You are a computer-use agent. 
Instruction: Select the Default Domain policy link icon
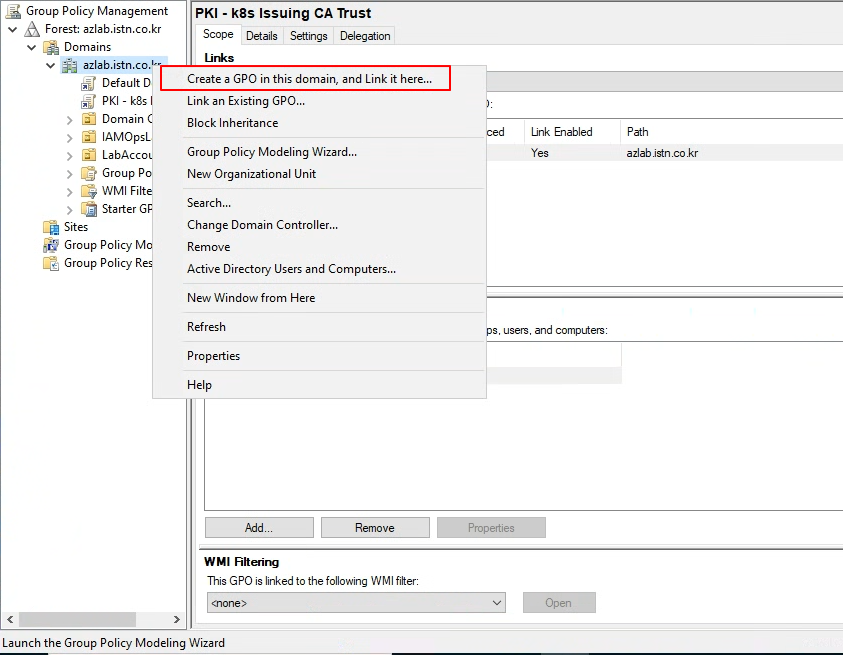[89, 83]
